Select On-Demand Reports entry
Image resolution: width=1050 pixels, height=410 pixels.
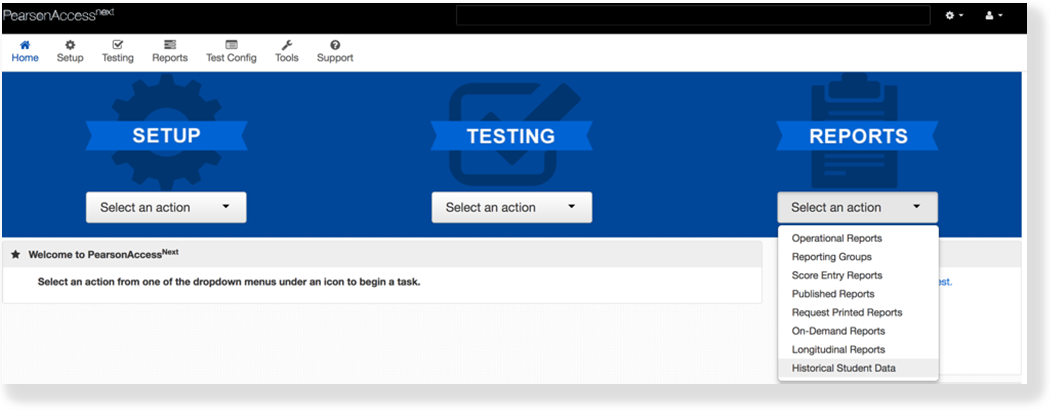[x=838, y=331]
